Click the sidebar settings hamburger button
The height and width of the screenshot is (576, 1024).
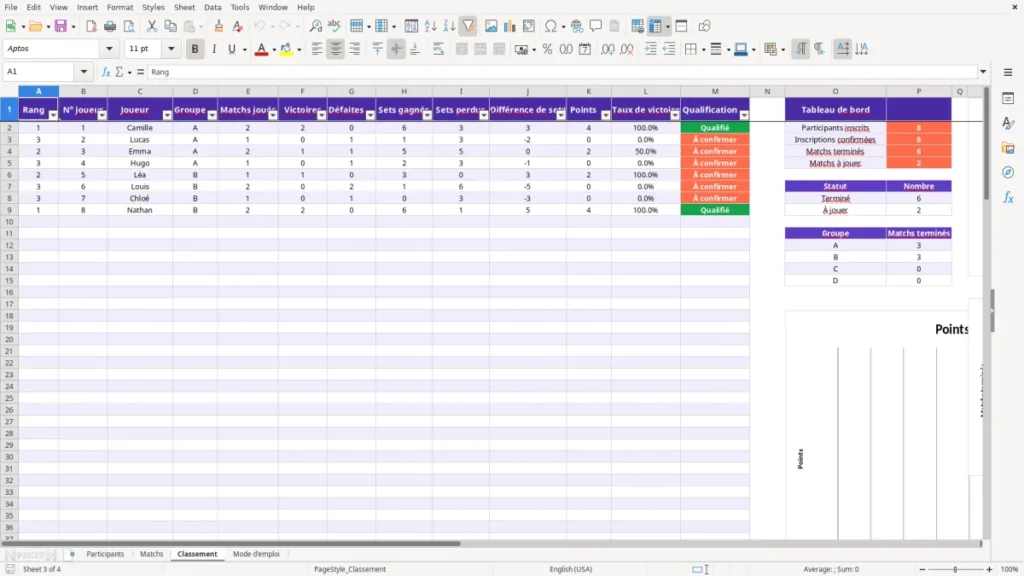click(1008, 72)
